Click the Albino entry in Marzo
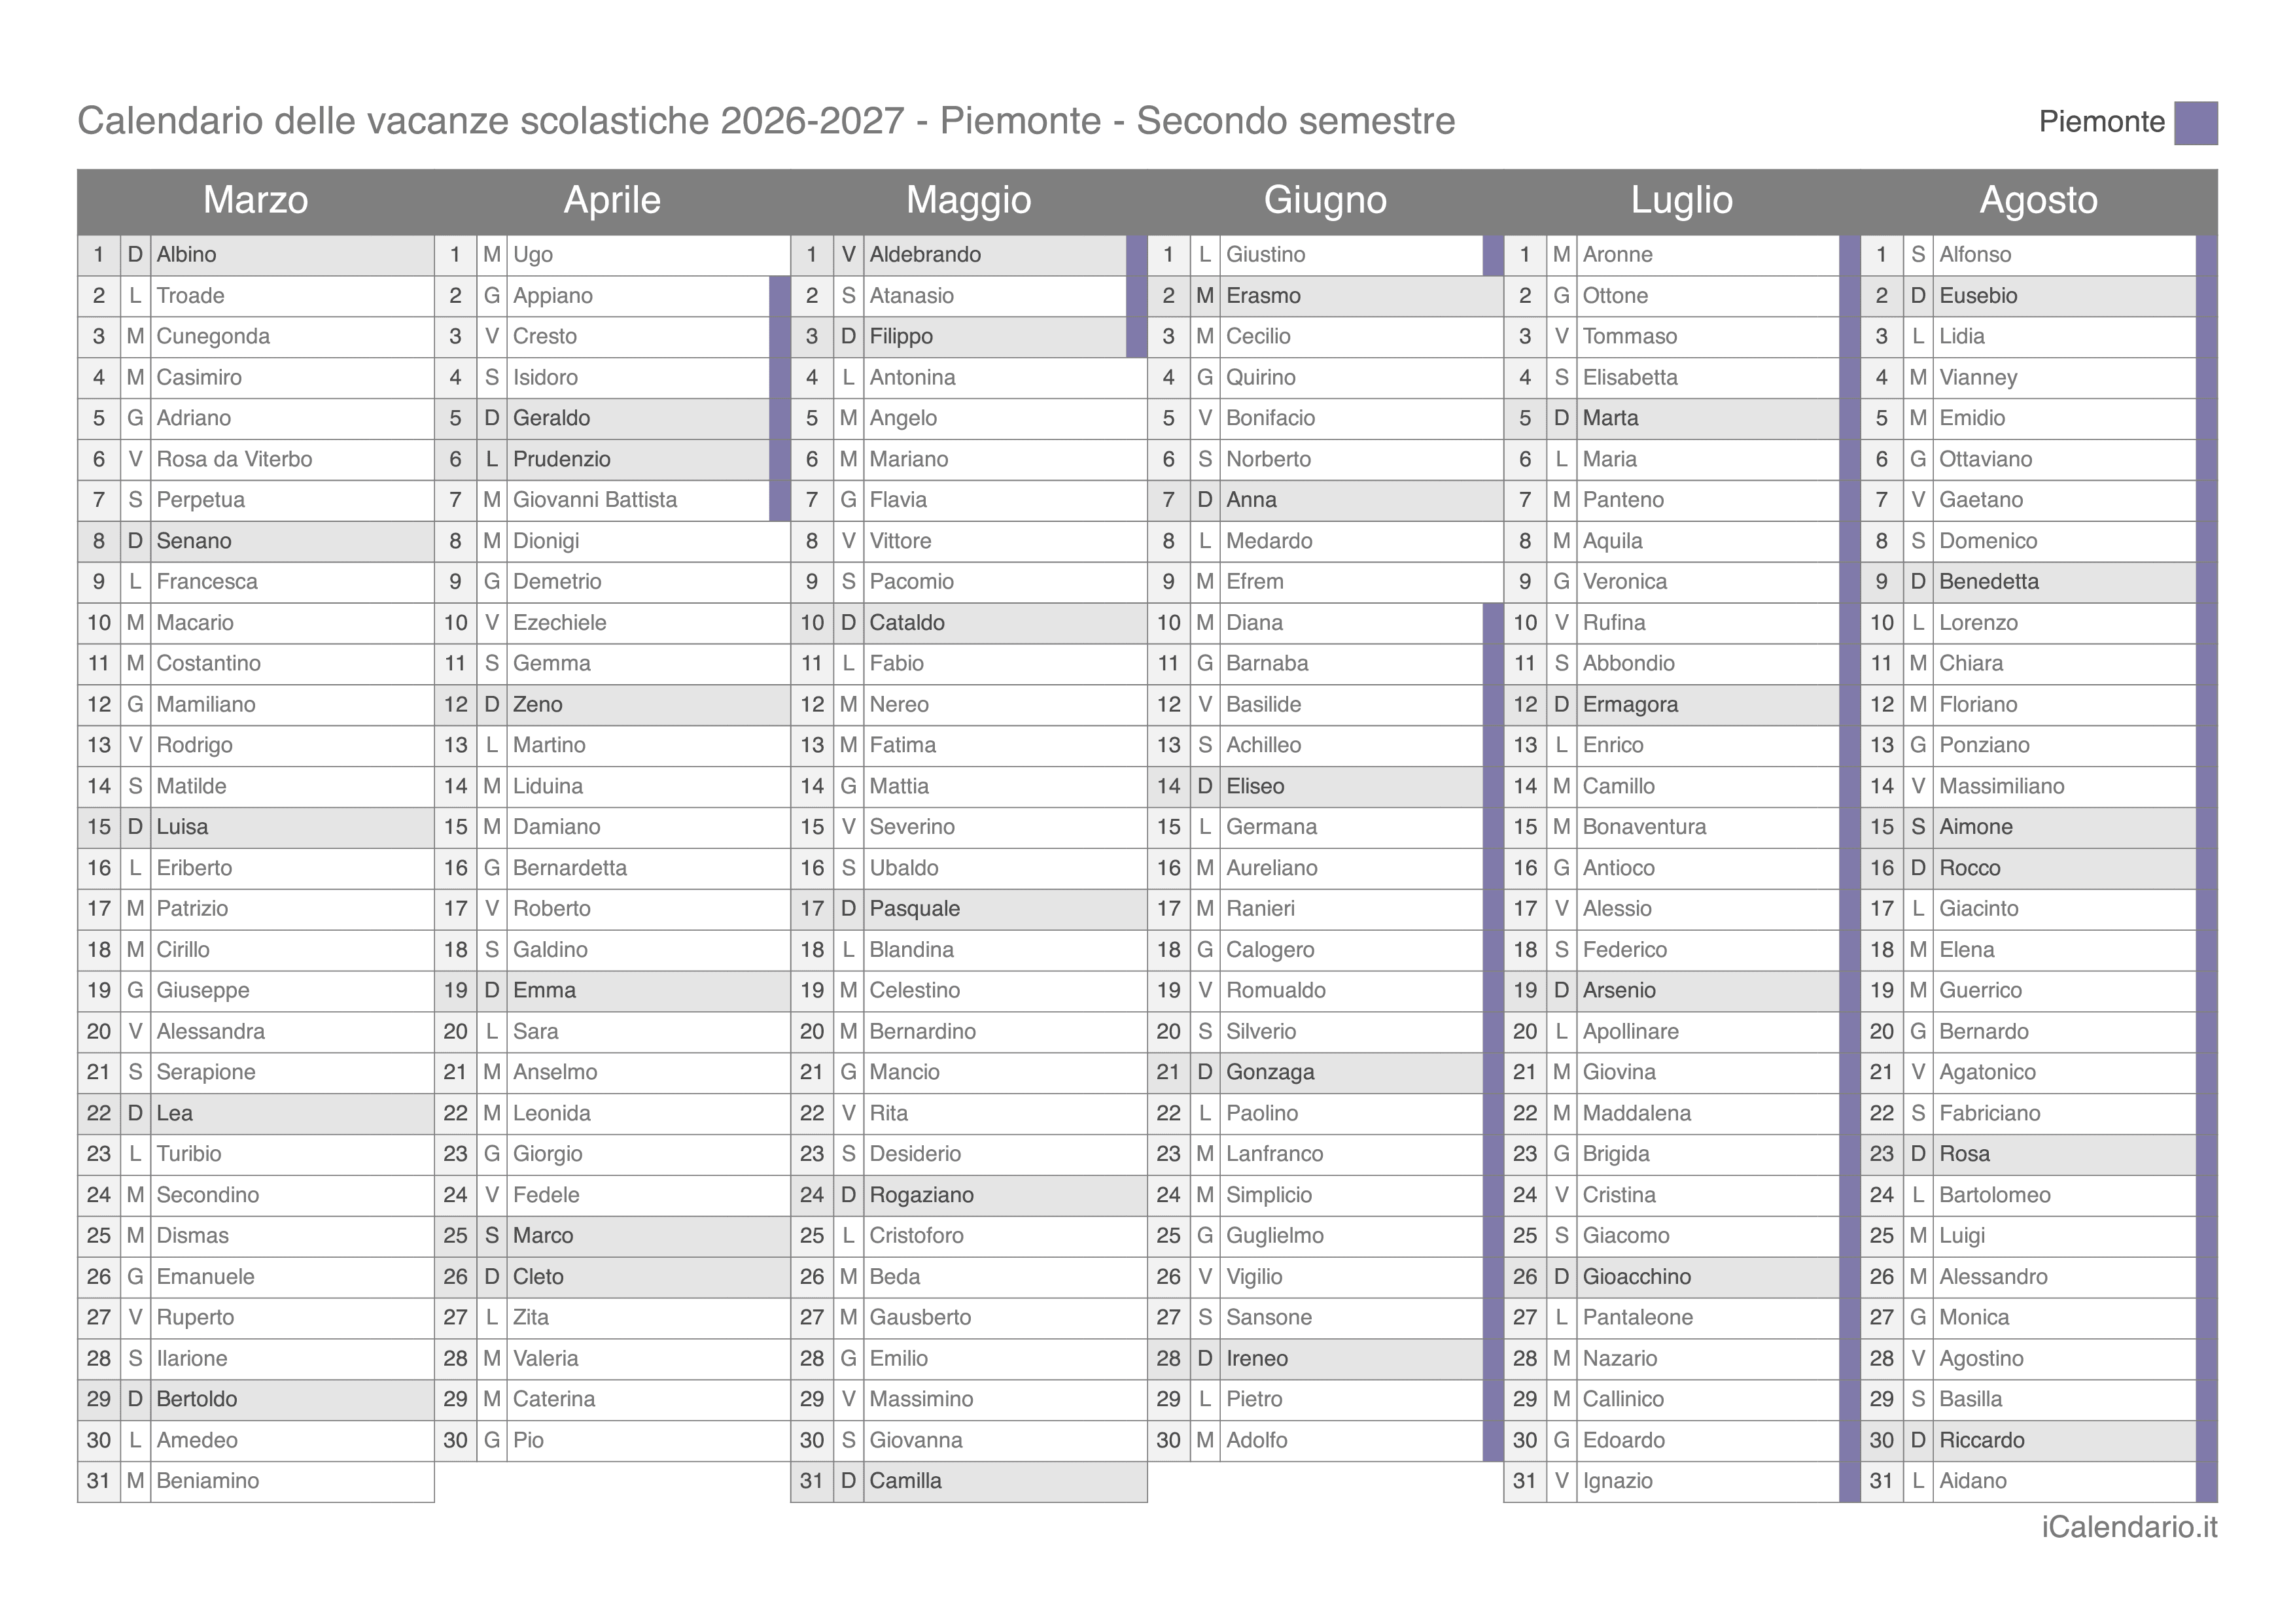This screenshot has width=2295, height=1624. click(x=186, y=255)
